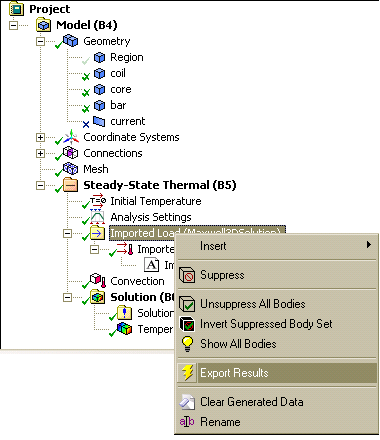Click the Coordinate Systems axis icon
The width and height of the screenshot is (380, 440).
71,137
